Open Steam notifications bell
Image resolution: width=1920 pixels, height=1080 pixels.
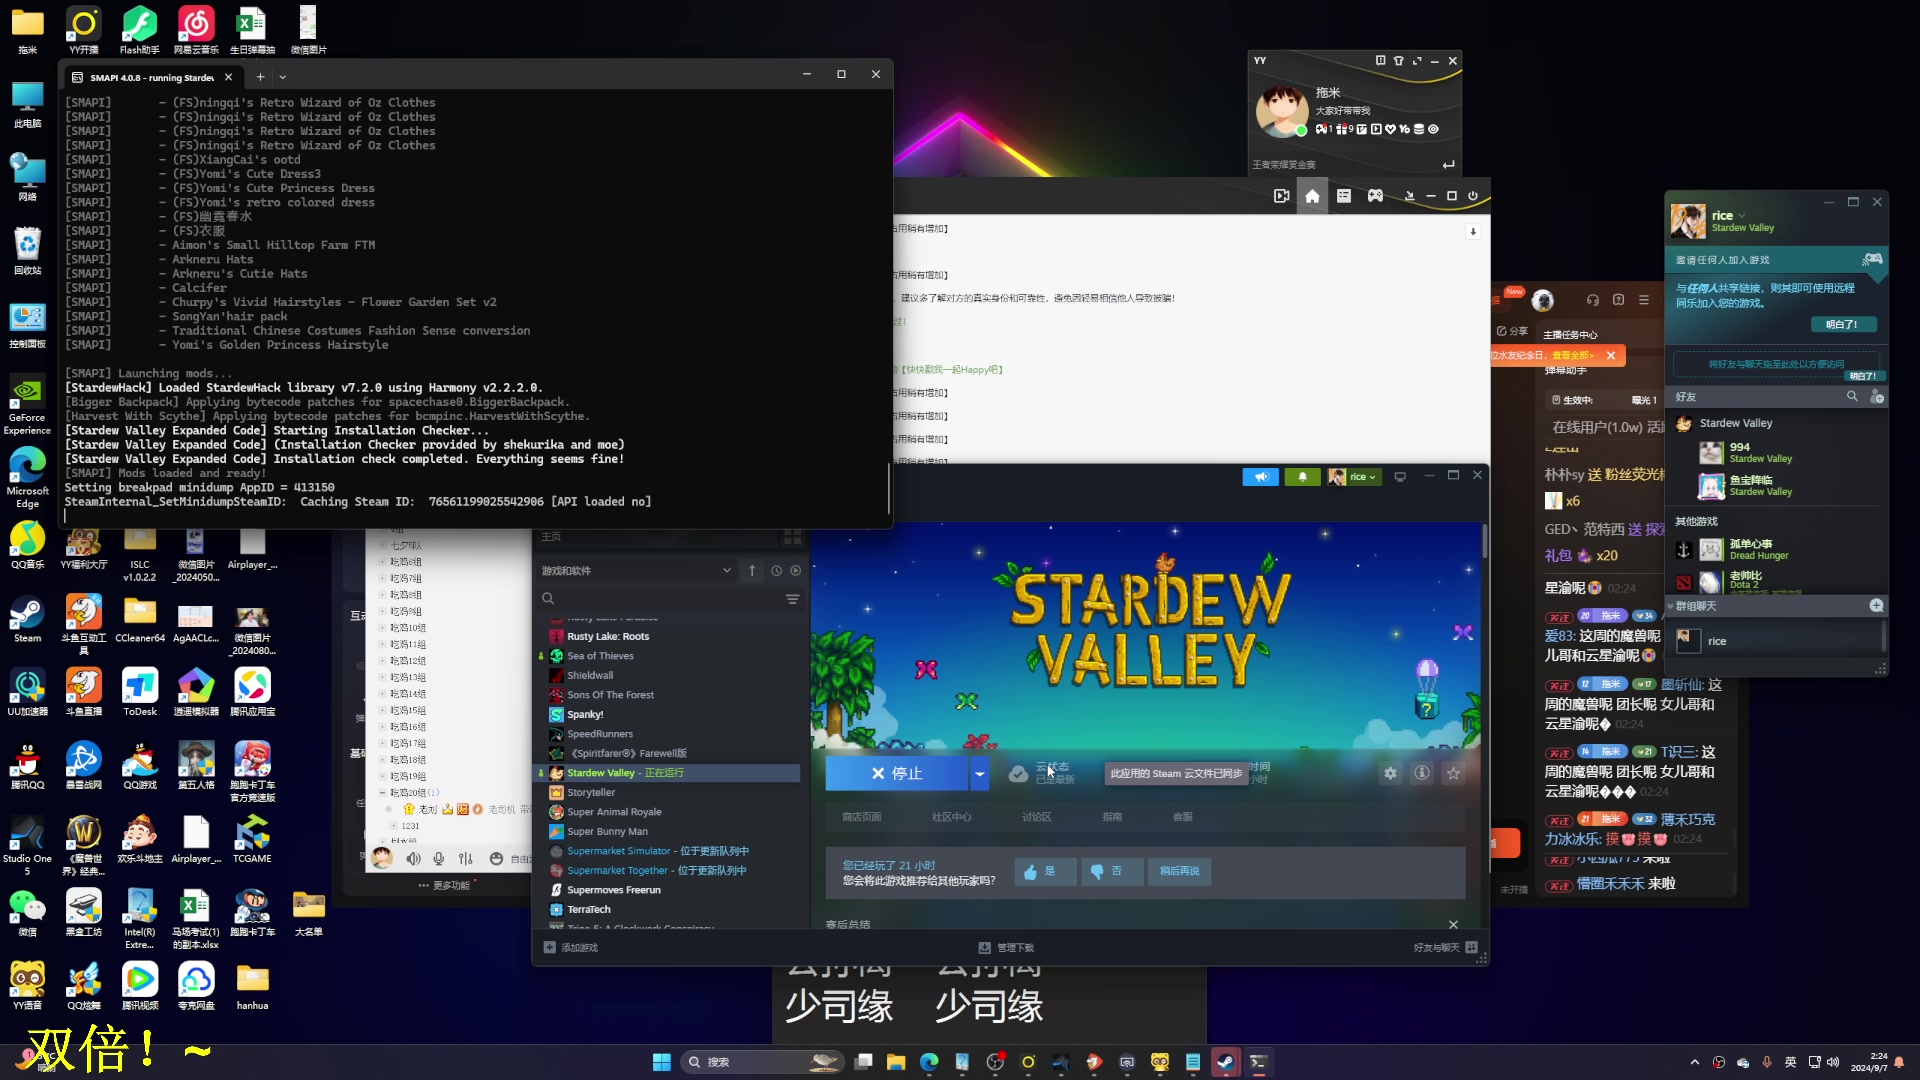[1302, 477]
